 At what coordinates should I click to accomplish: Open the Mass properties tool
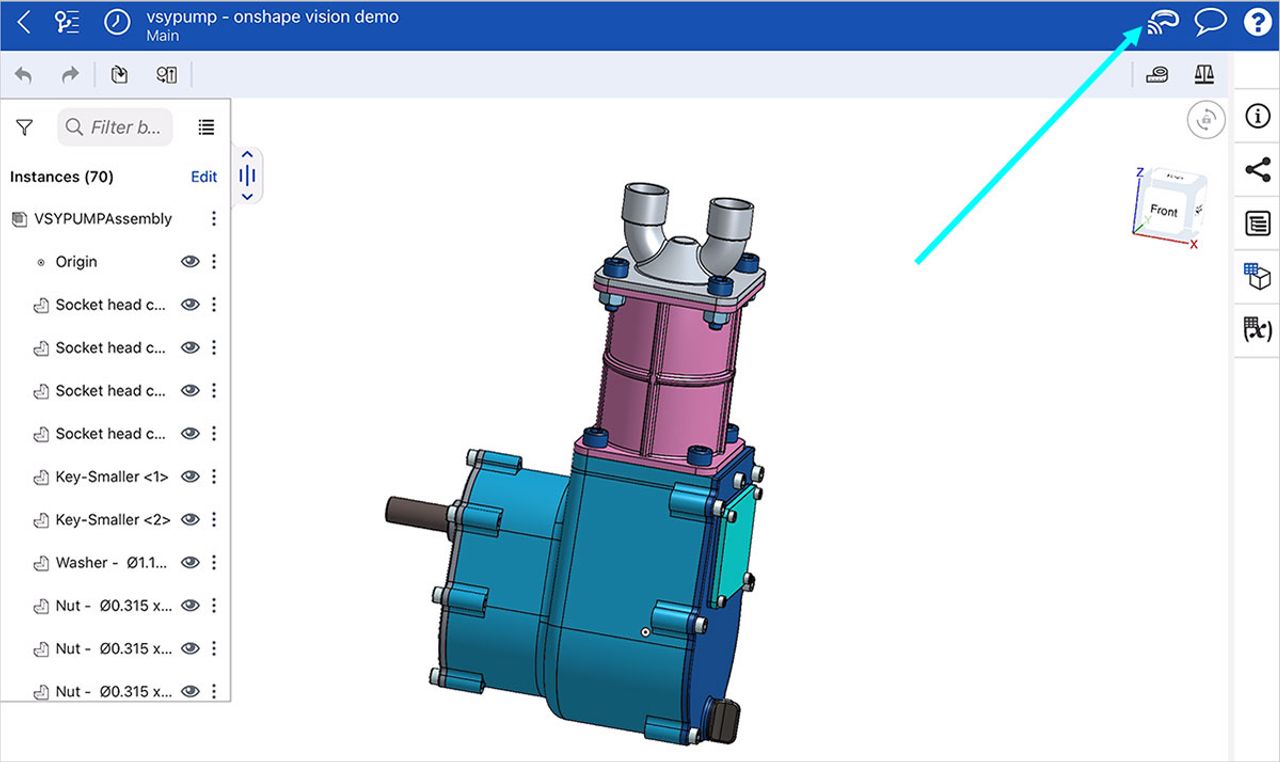[1204, 74]
